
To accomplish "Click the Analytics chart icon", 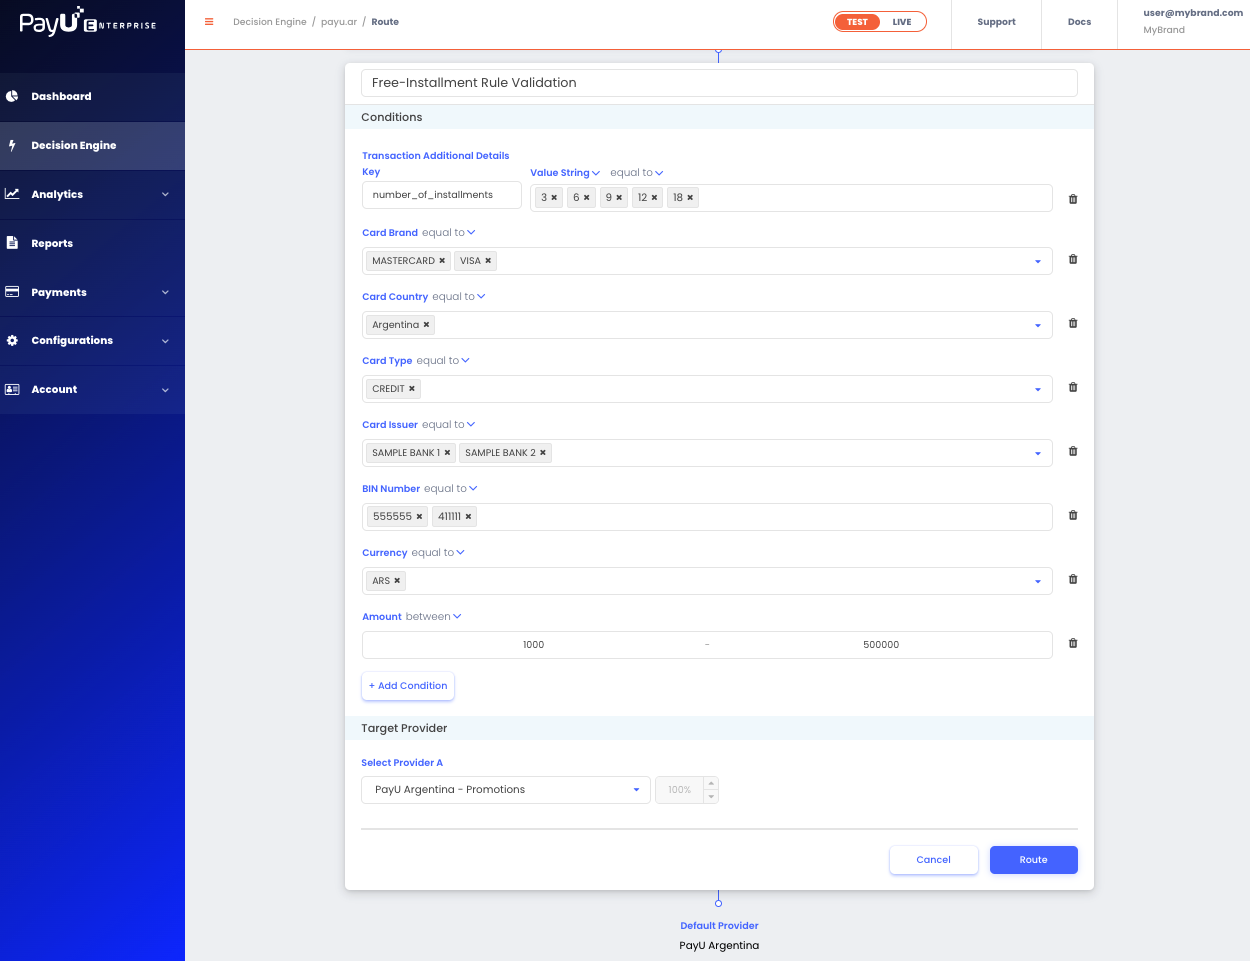I will click(x=12, y=194).
